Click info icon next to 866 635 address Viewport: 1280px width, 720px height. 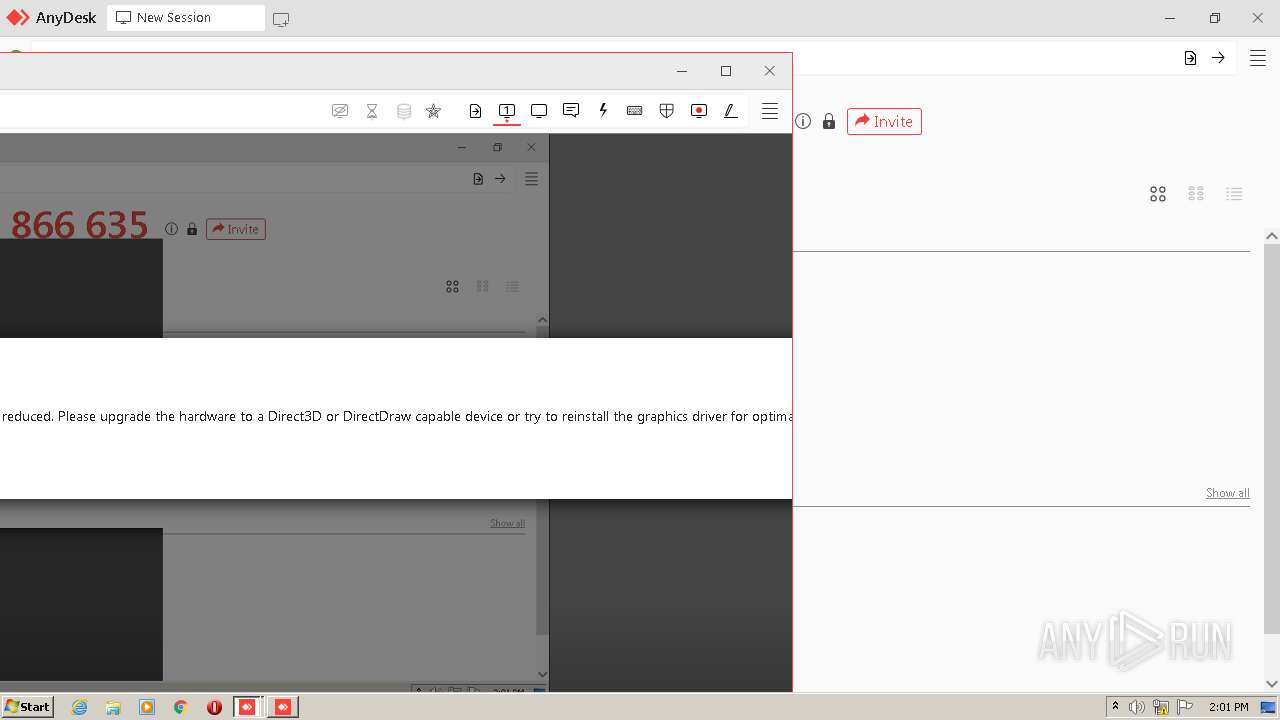(171, 229)
